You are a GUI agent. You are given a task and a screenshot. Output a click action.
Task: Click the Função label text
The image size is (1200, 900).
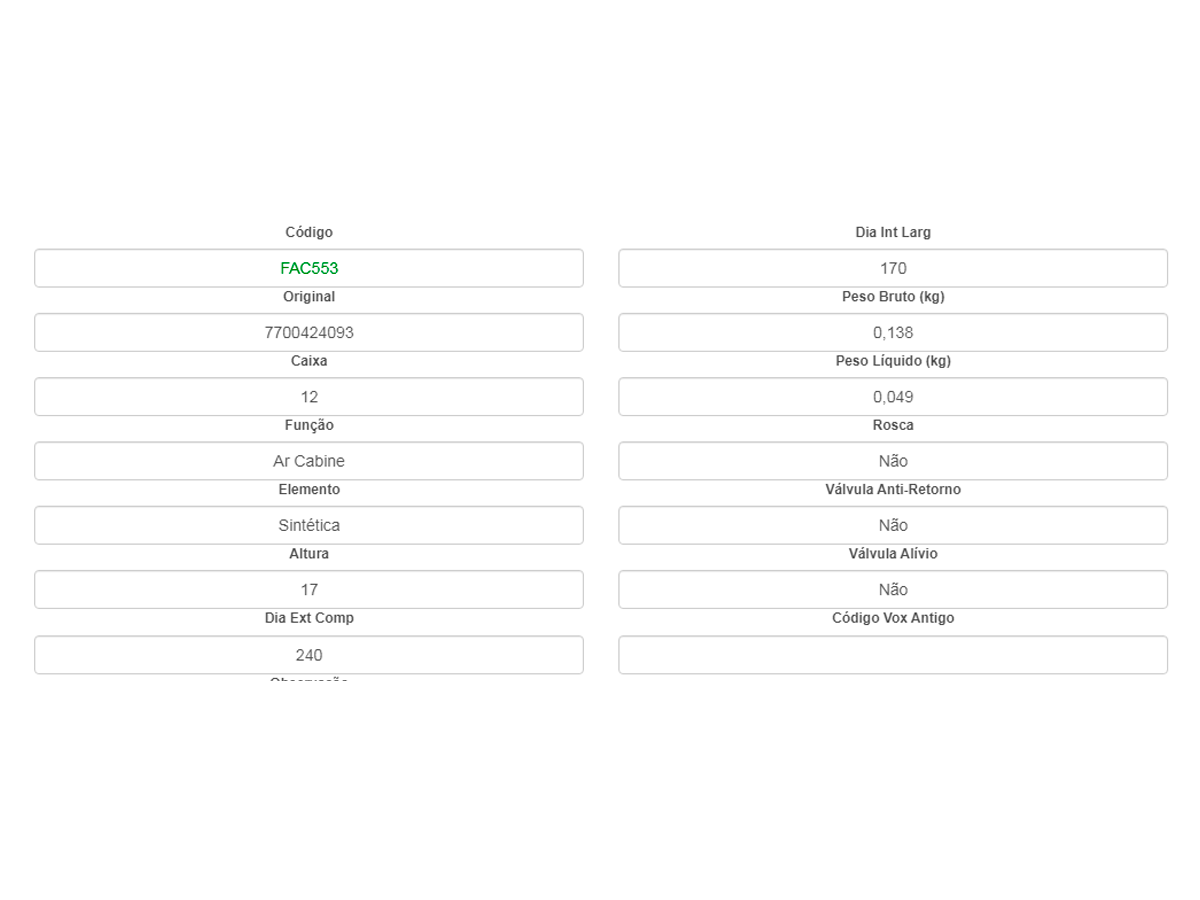point(309,425)
